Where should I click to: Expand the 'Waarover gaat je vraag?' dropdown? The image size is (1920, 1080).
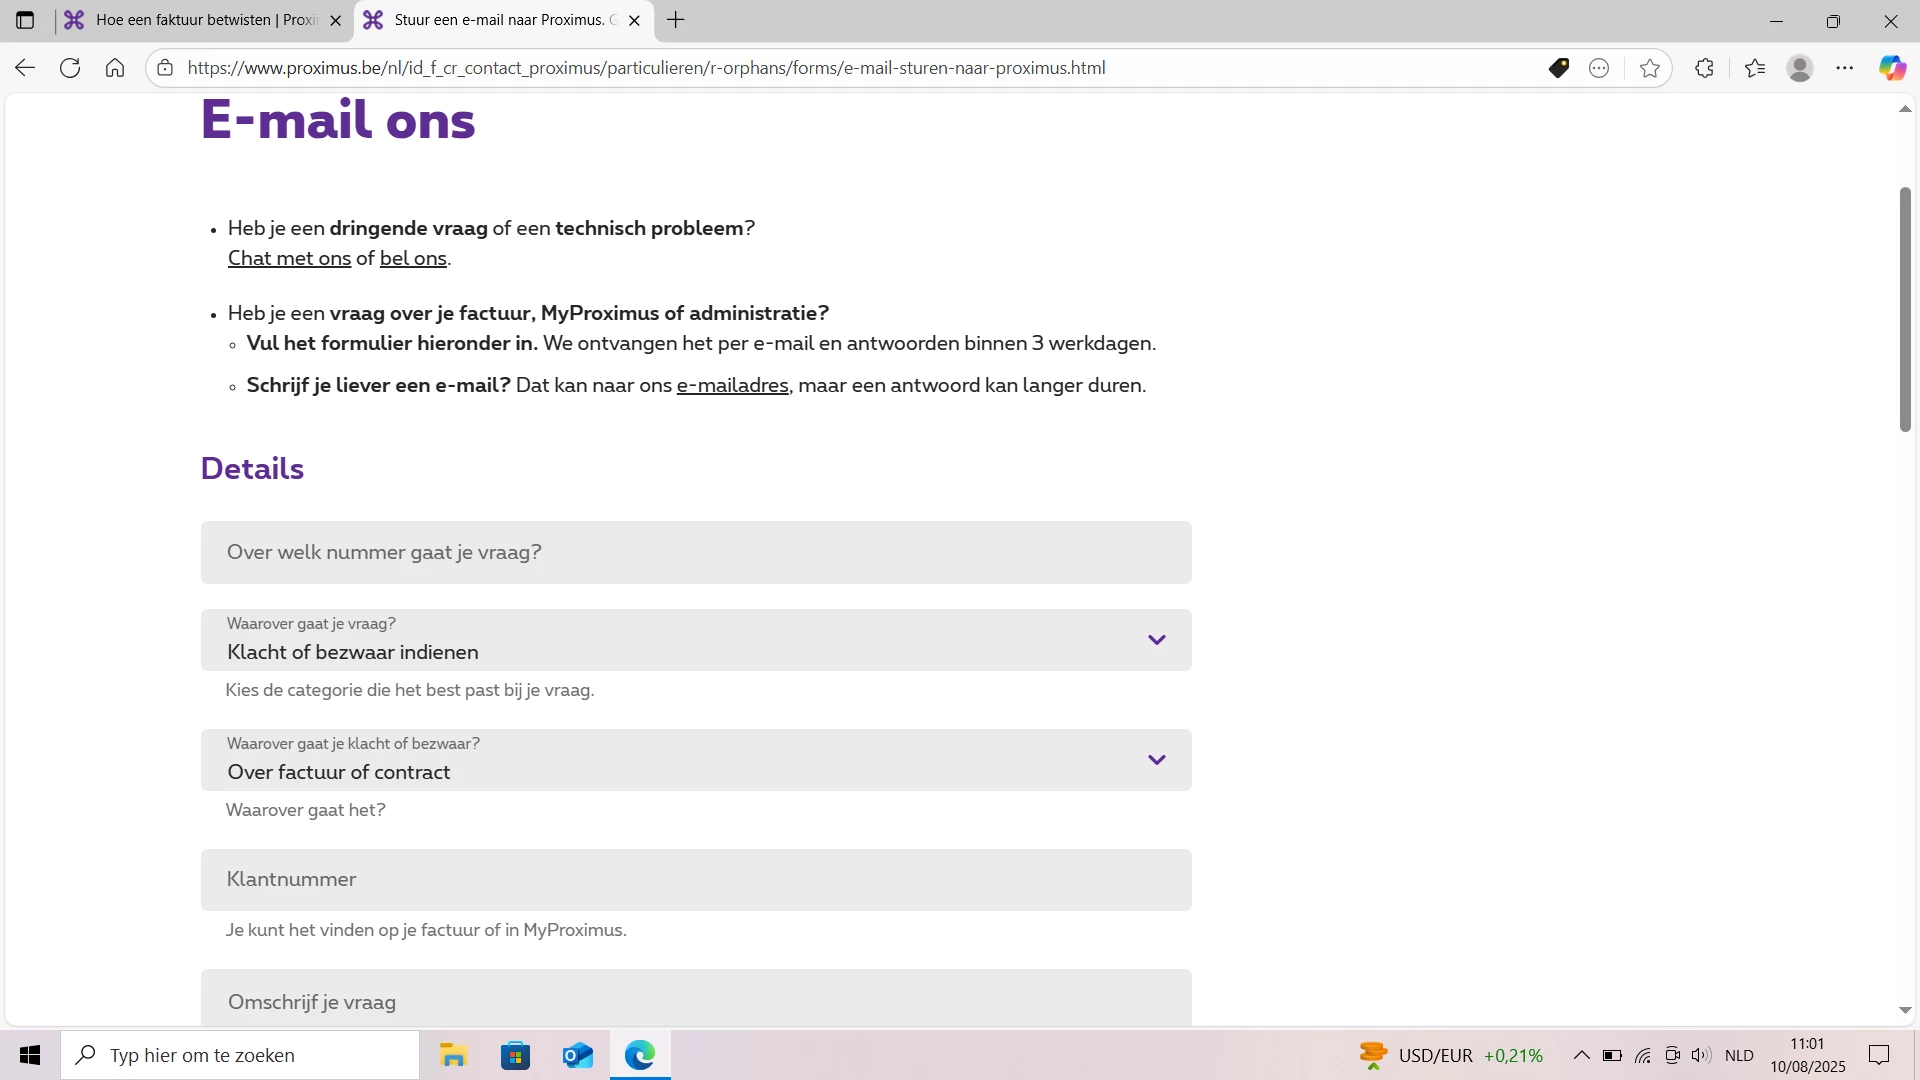696,640
